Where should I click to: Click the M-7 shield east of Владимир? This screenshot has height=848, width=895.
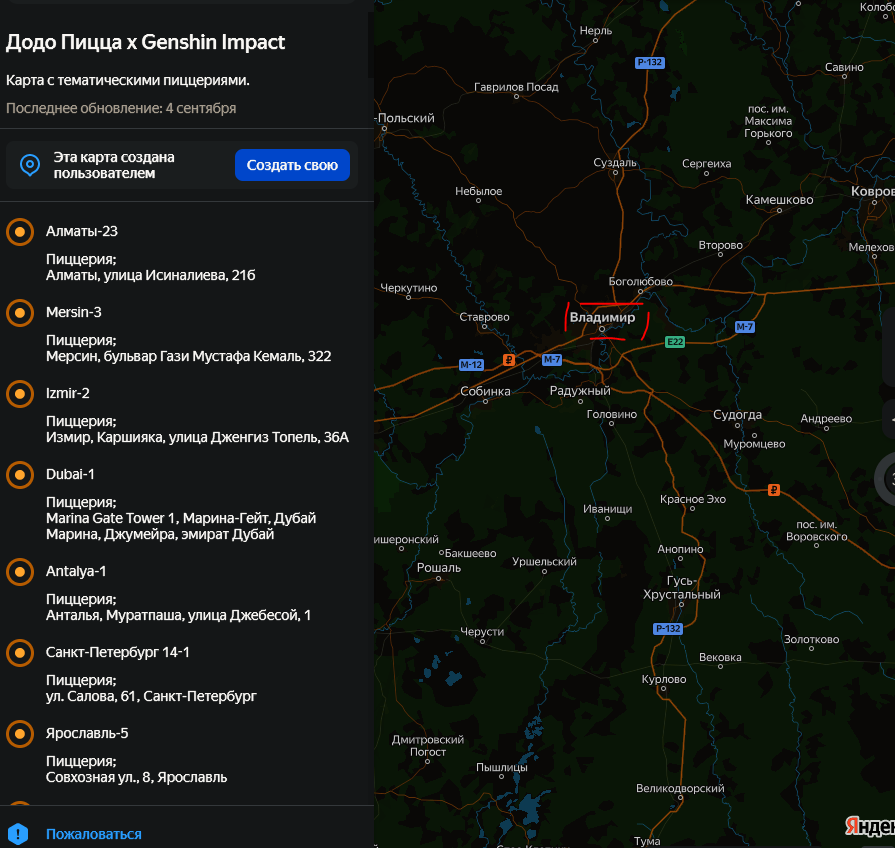tap(744, 327)
